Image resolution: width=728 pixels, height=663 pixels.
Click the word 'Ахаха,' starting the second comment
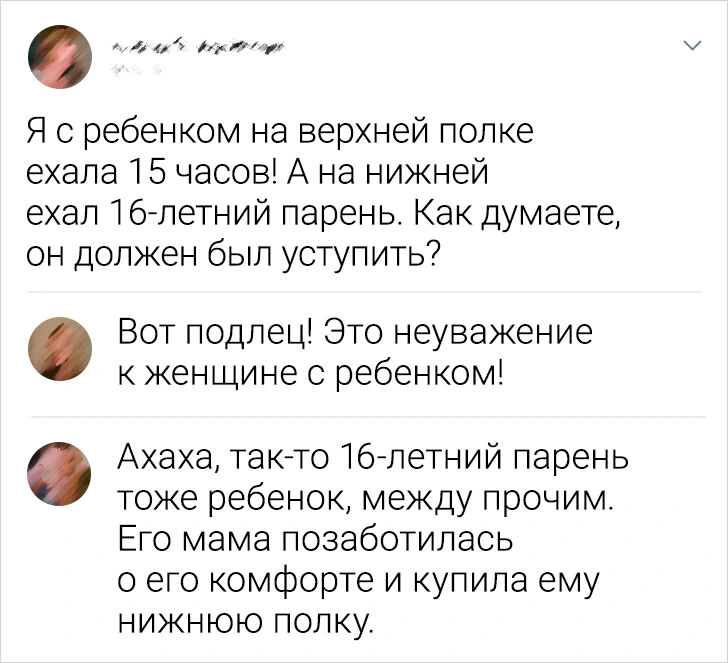(x=169, y=459)
